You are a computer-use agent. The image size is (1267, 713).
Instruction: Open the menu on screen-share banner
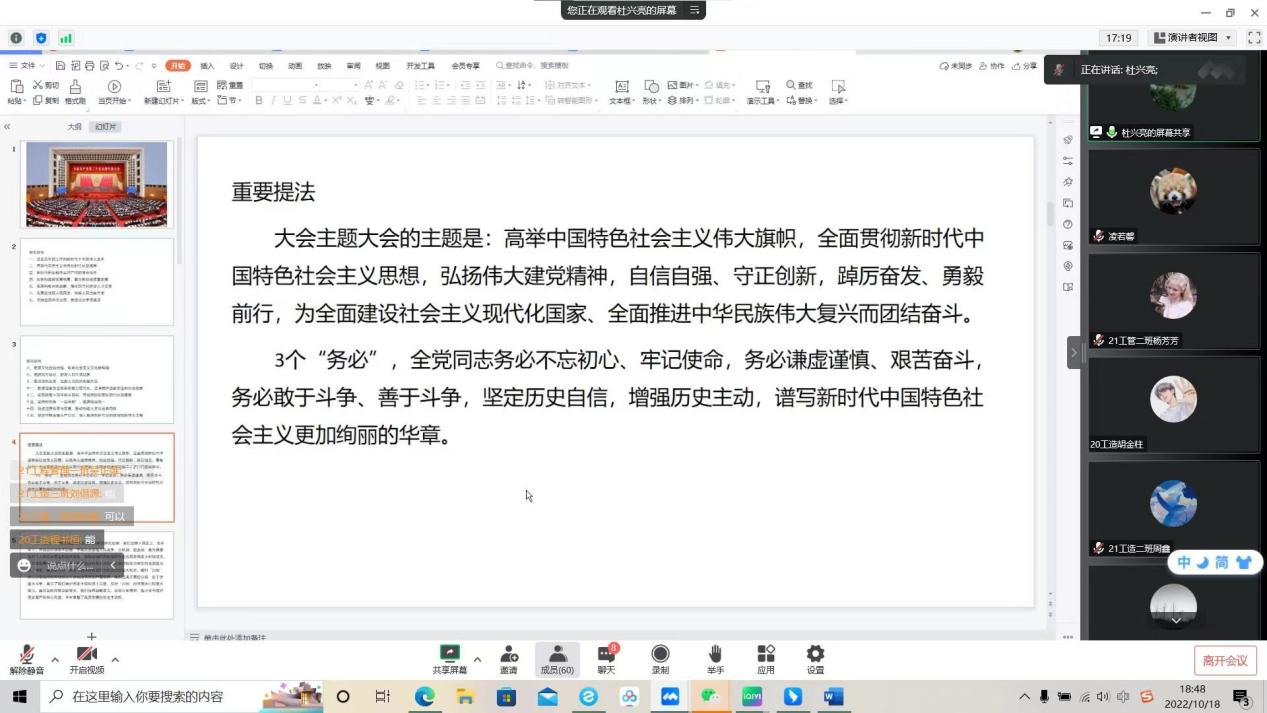[694, 10]
